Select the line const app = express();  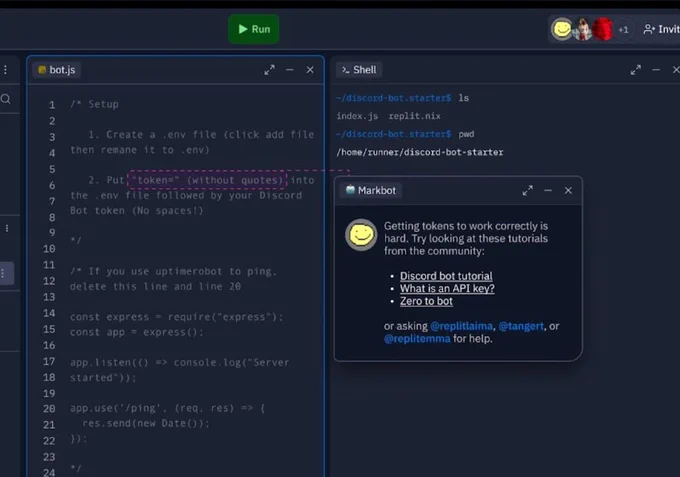coord(137,332)
